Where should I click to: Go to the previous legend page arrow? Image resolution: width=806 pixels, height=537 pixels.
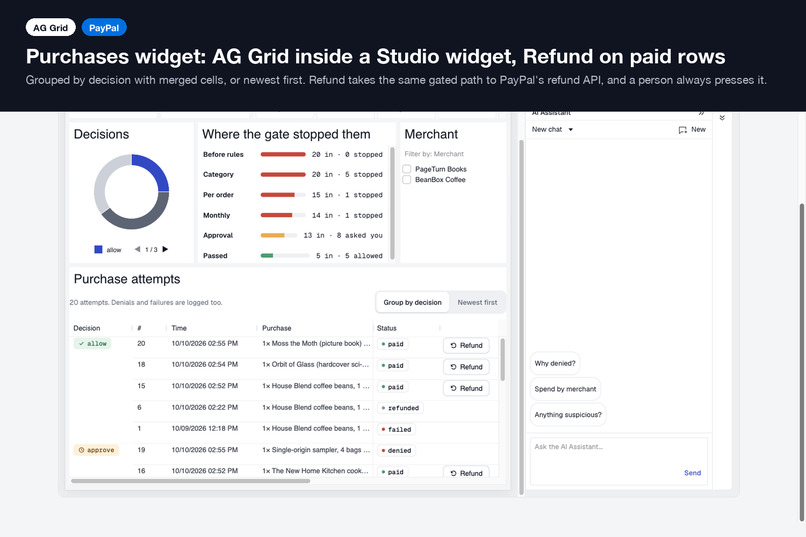click(137, 249)
